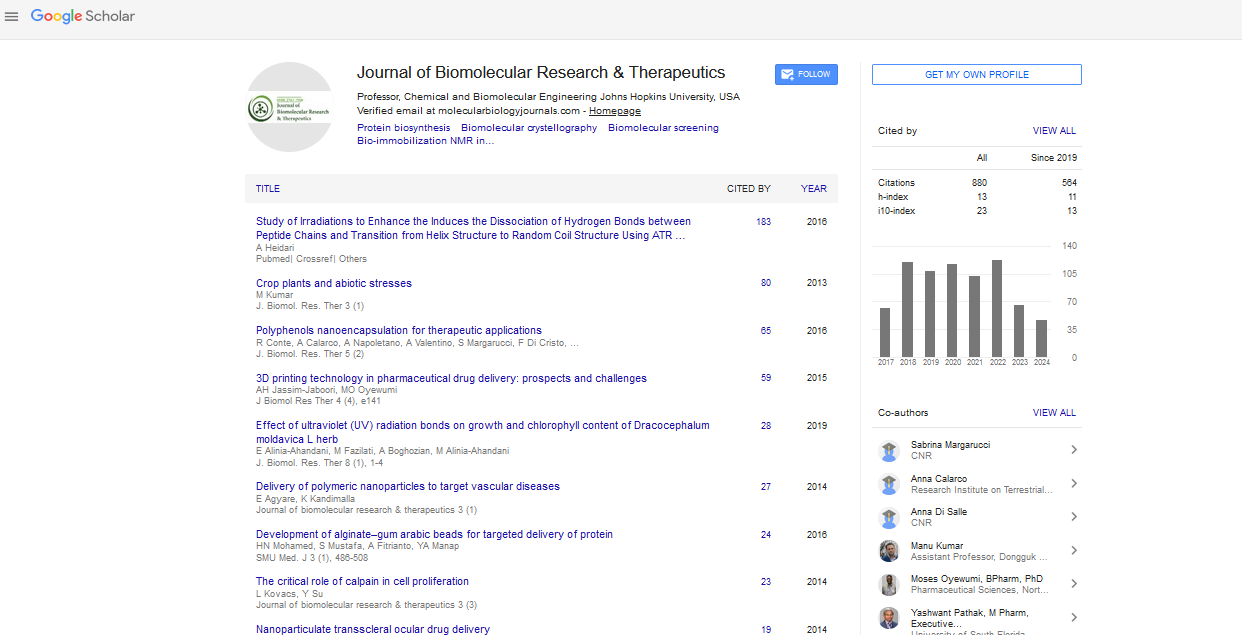Select the Since 2019 column header
The width and height of the screenshot is (1242, 635).
(1054, 158)
